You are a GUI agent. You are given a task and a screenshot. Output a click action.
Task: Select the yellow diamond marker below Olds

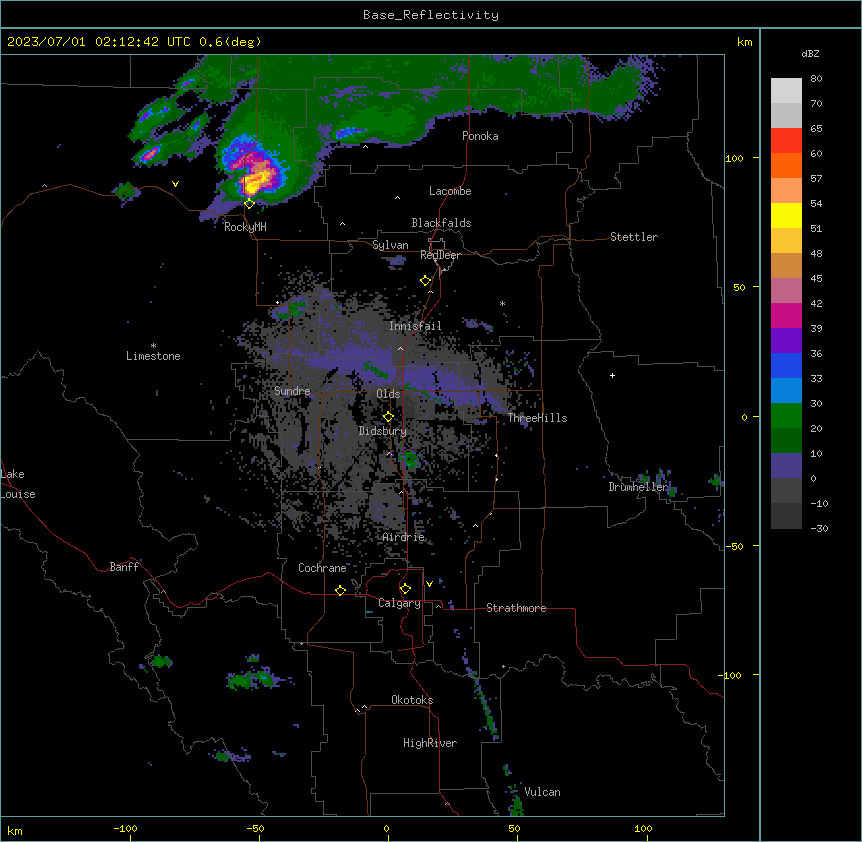[388, 416]
